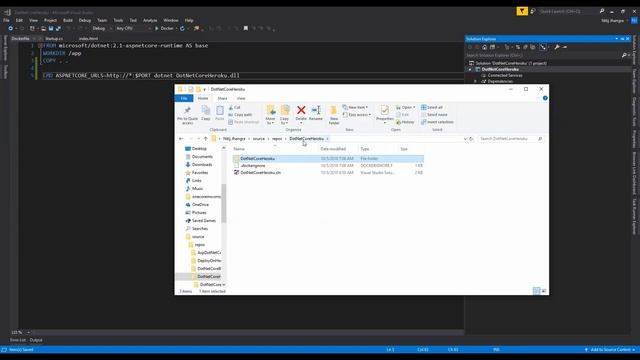Open the Share tab in Explorer ribbon
Screen dimensions: 640x360
click(222, 98)
